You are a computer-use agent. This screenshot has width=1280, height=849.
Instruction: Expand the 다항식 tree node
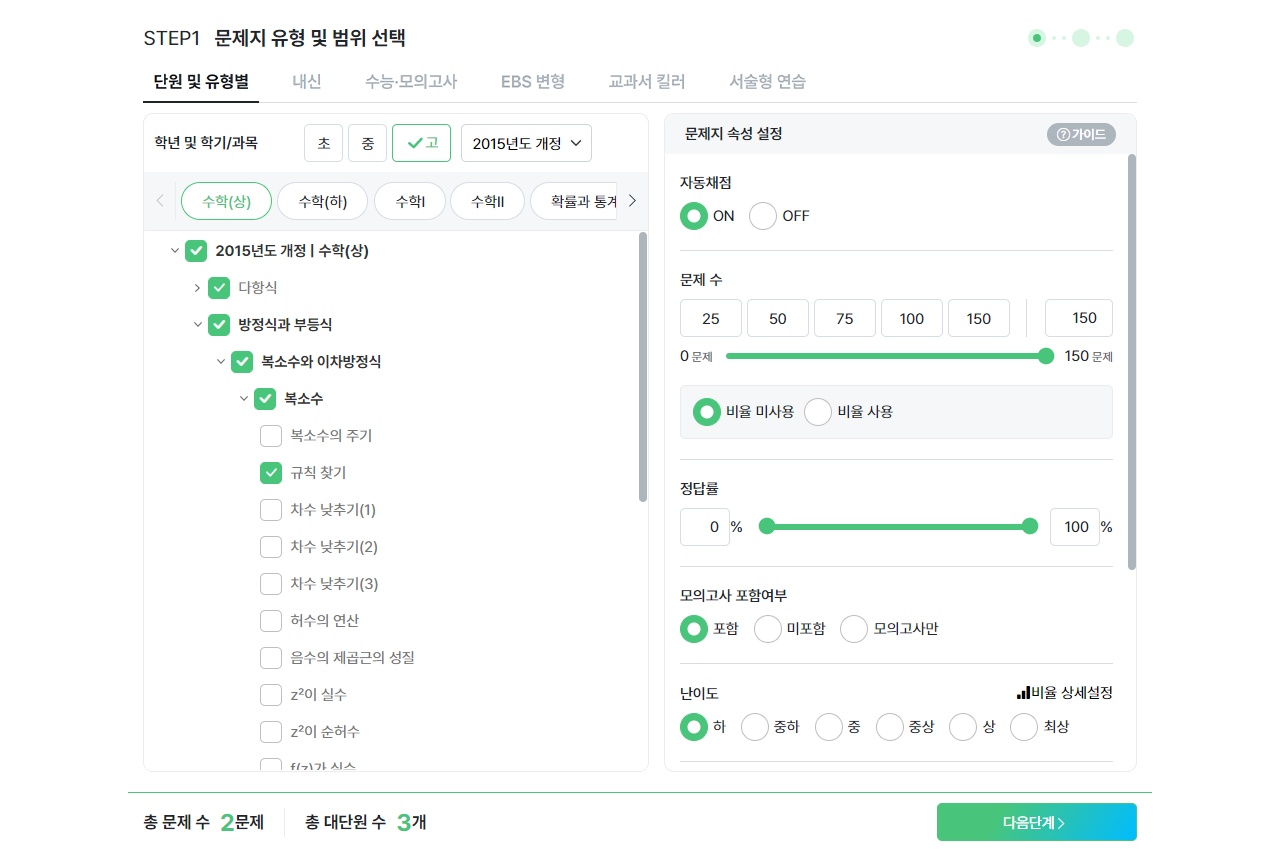[x=197, y=288]
